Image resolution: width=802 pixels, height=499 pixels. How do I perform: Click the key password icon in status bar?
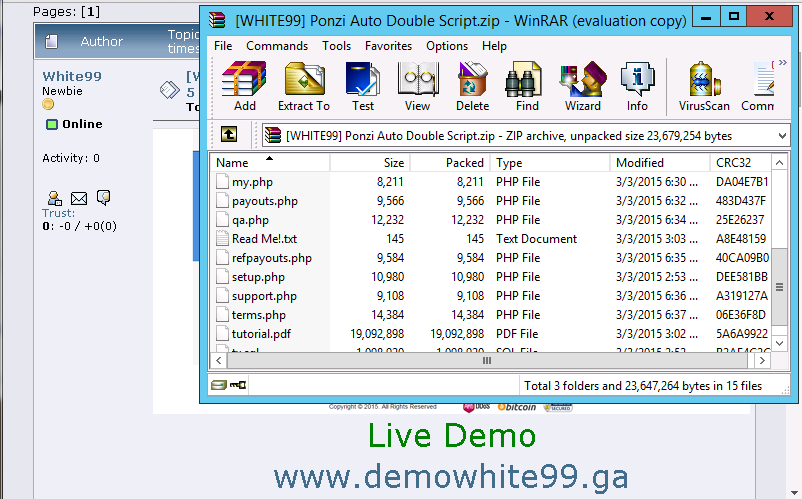click(x=238, y=385)
